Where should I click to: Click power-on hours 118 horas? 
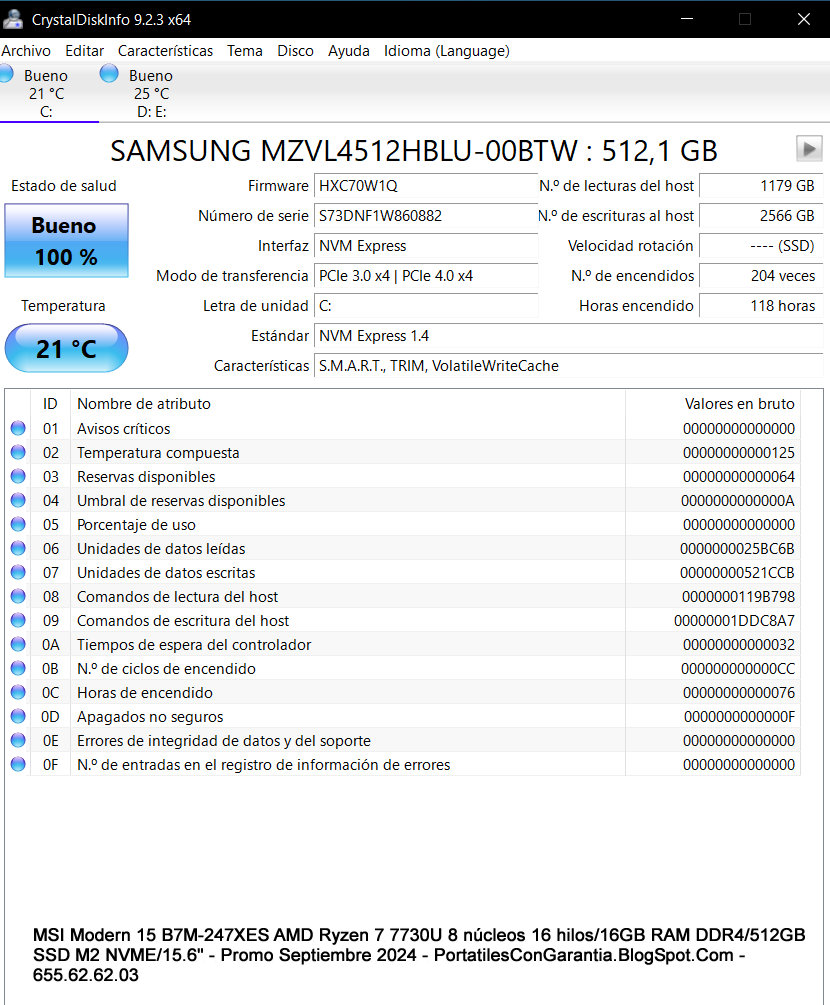pyautogui.click(x=761, y=306)
